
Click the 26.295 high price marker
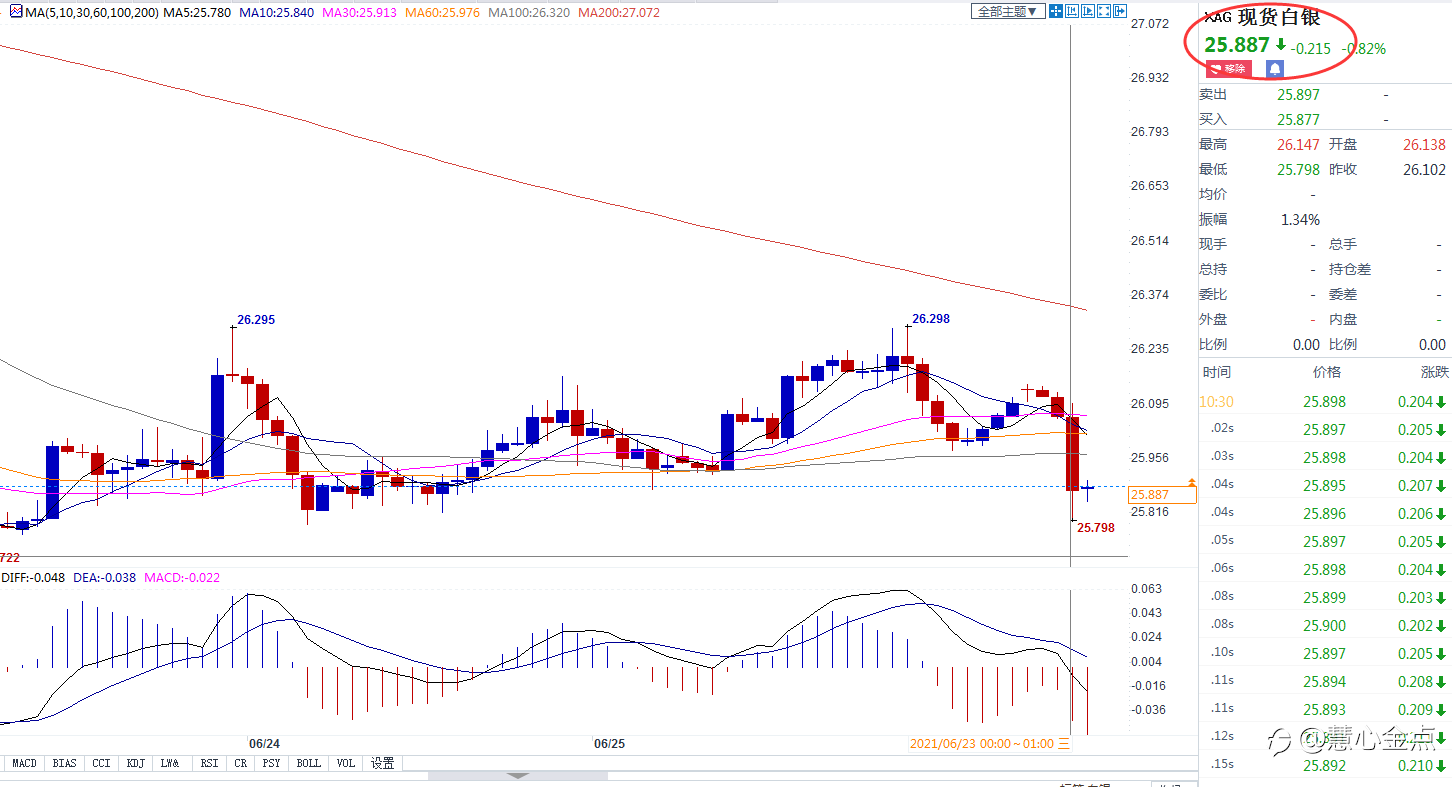(x=255, y=320)
